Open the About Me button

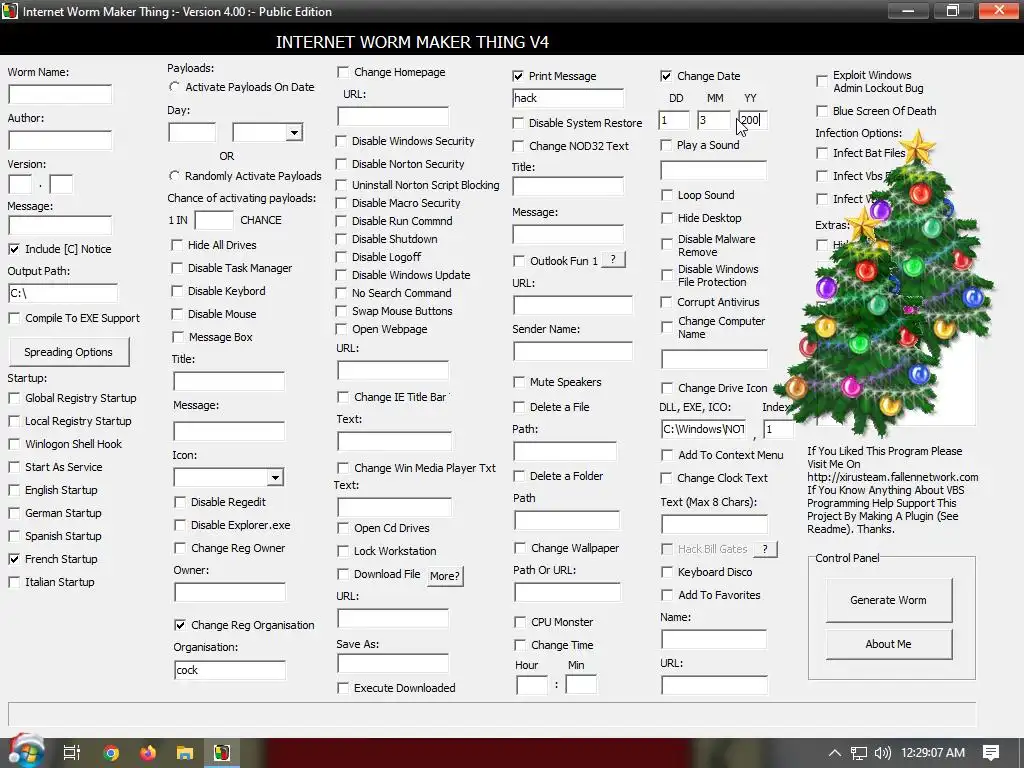point(888,644)
